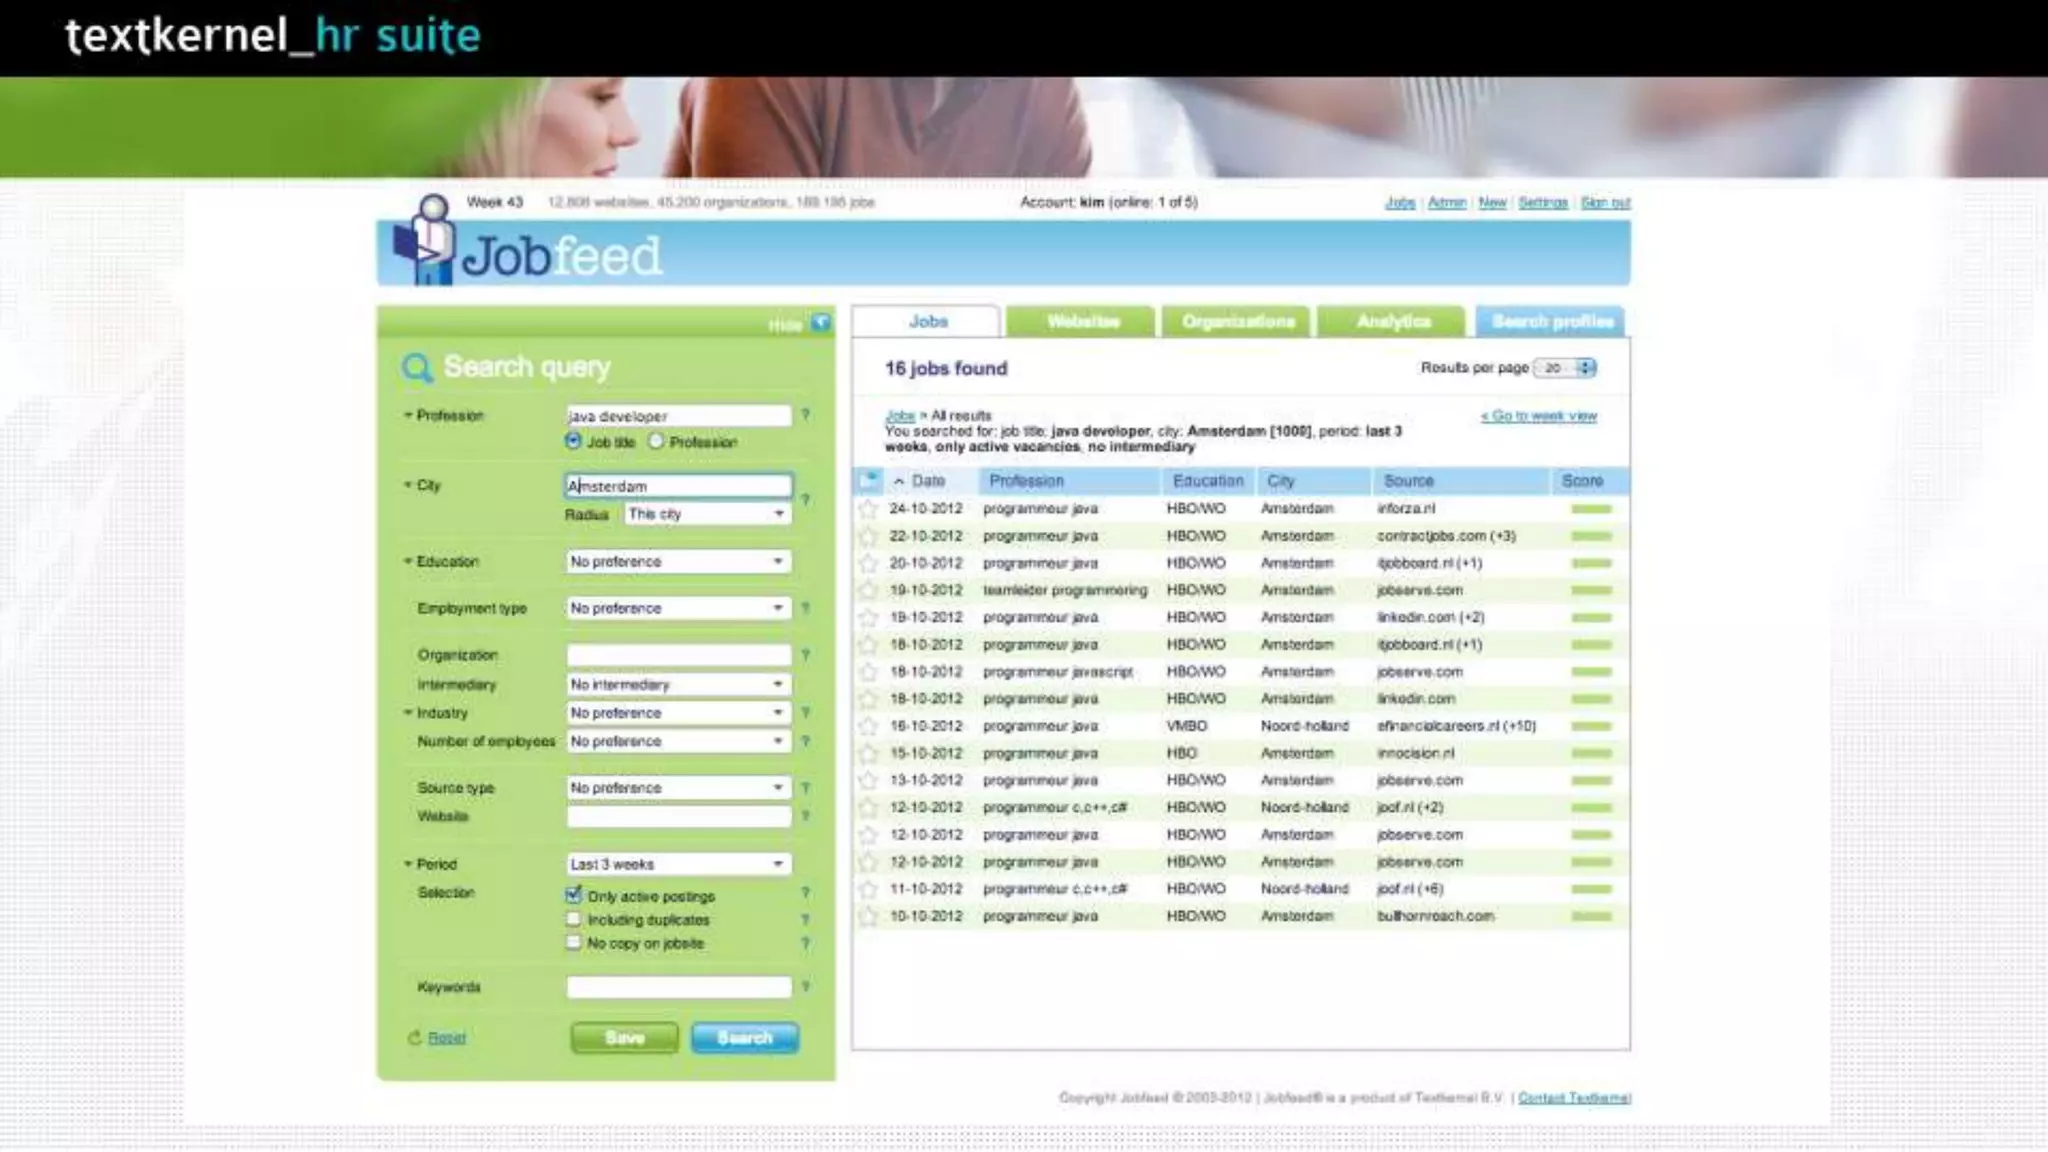
Task: Star the 22-10-2012 contractjobs.com job
Action: pyautogui.click(x=868, y=536)
